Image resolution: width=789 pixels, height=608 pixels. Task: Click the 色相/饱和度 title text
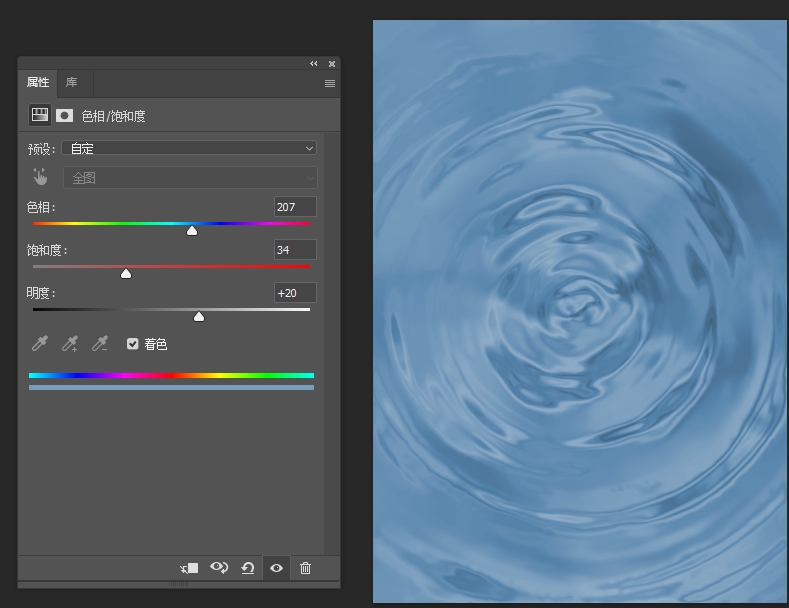(113, 116)
